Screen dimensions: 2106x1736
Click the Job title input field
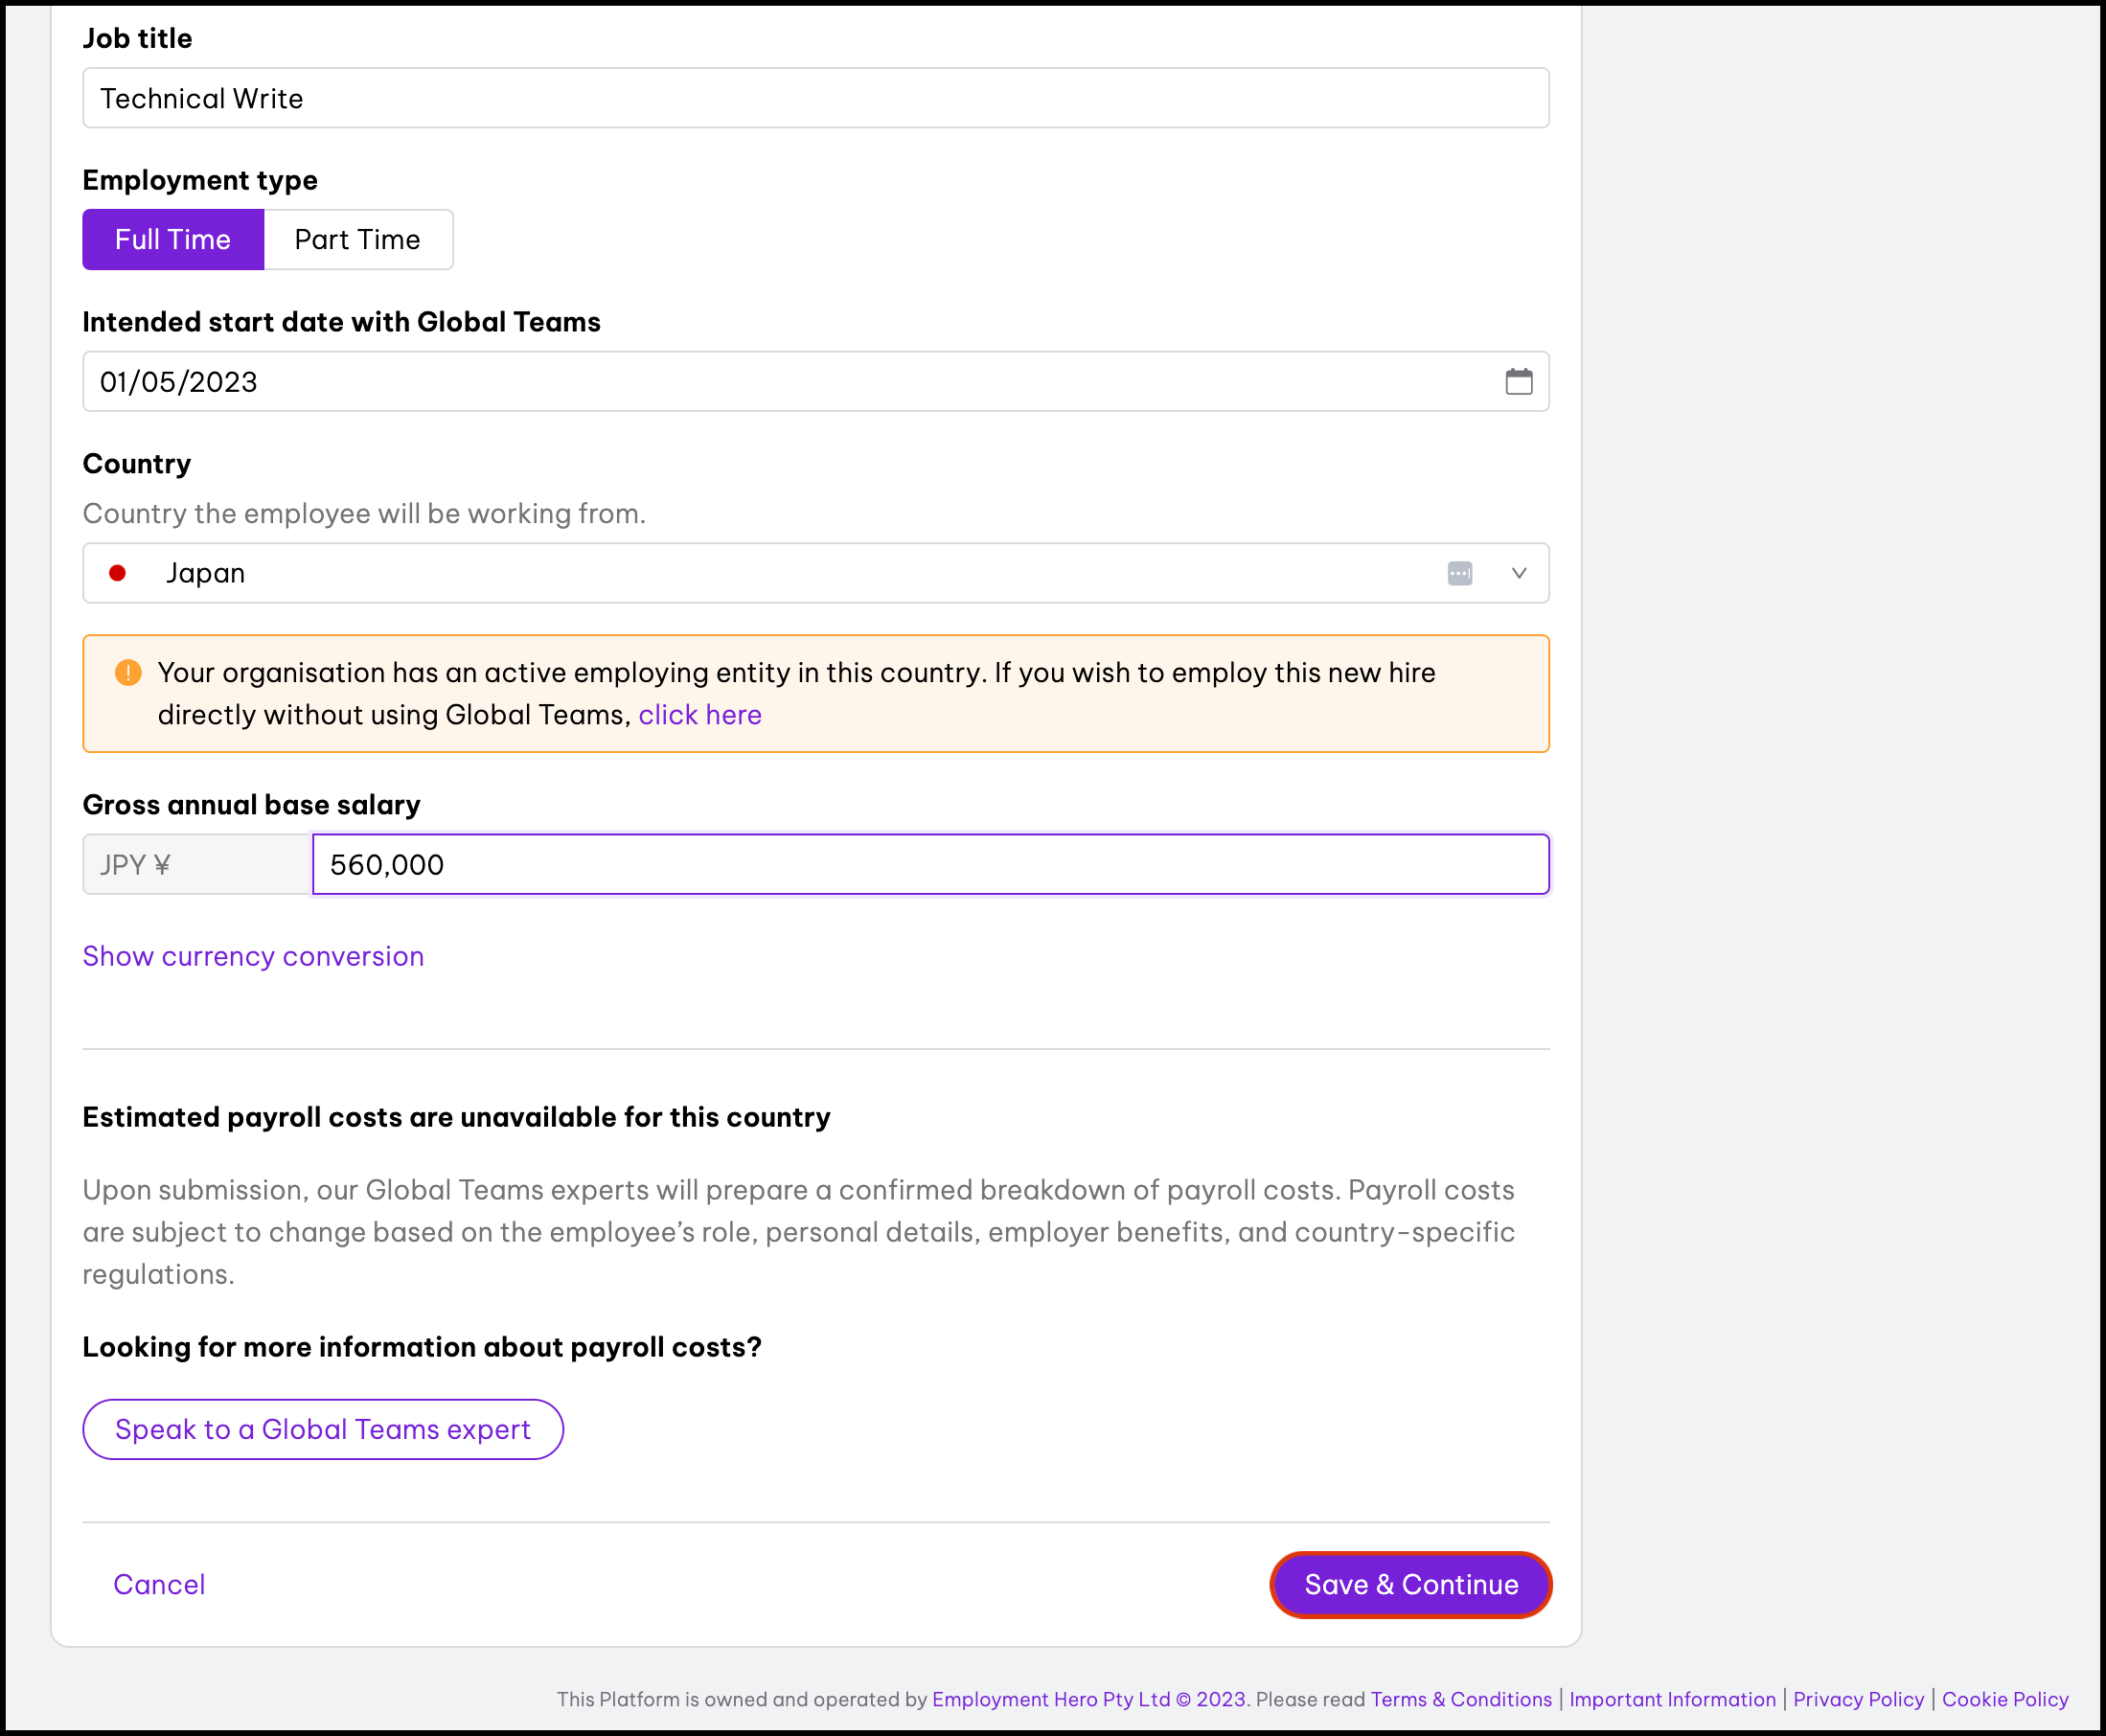815,98
